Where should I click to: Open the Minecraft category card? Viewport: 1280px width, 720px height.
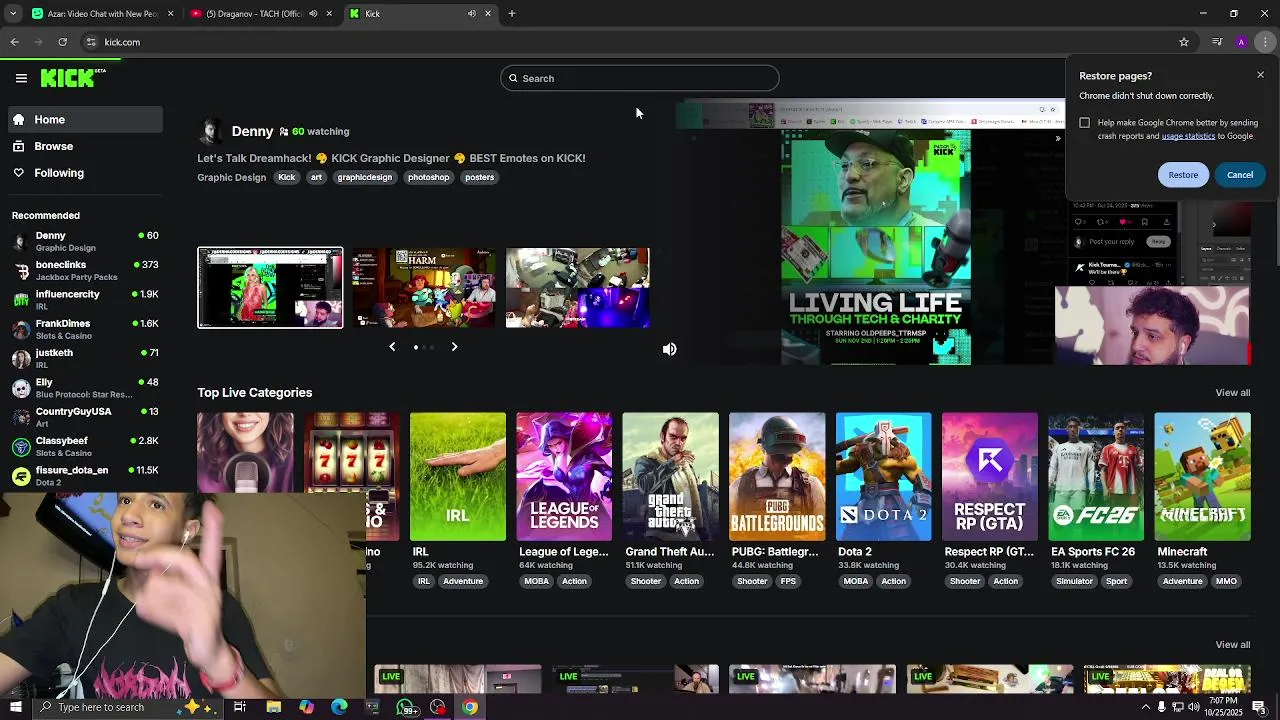click(1202, 477)
